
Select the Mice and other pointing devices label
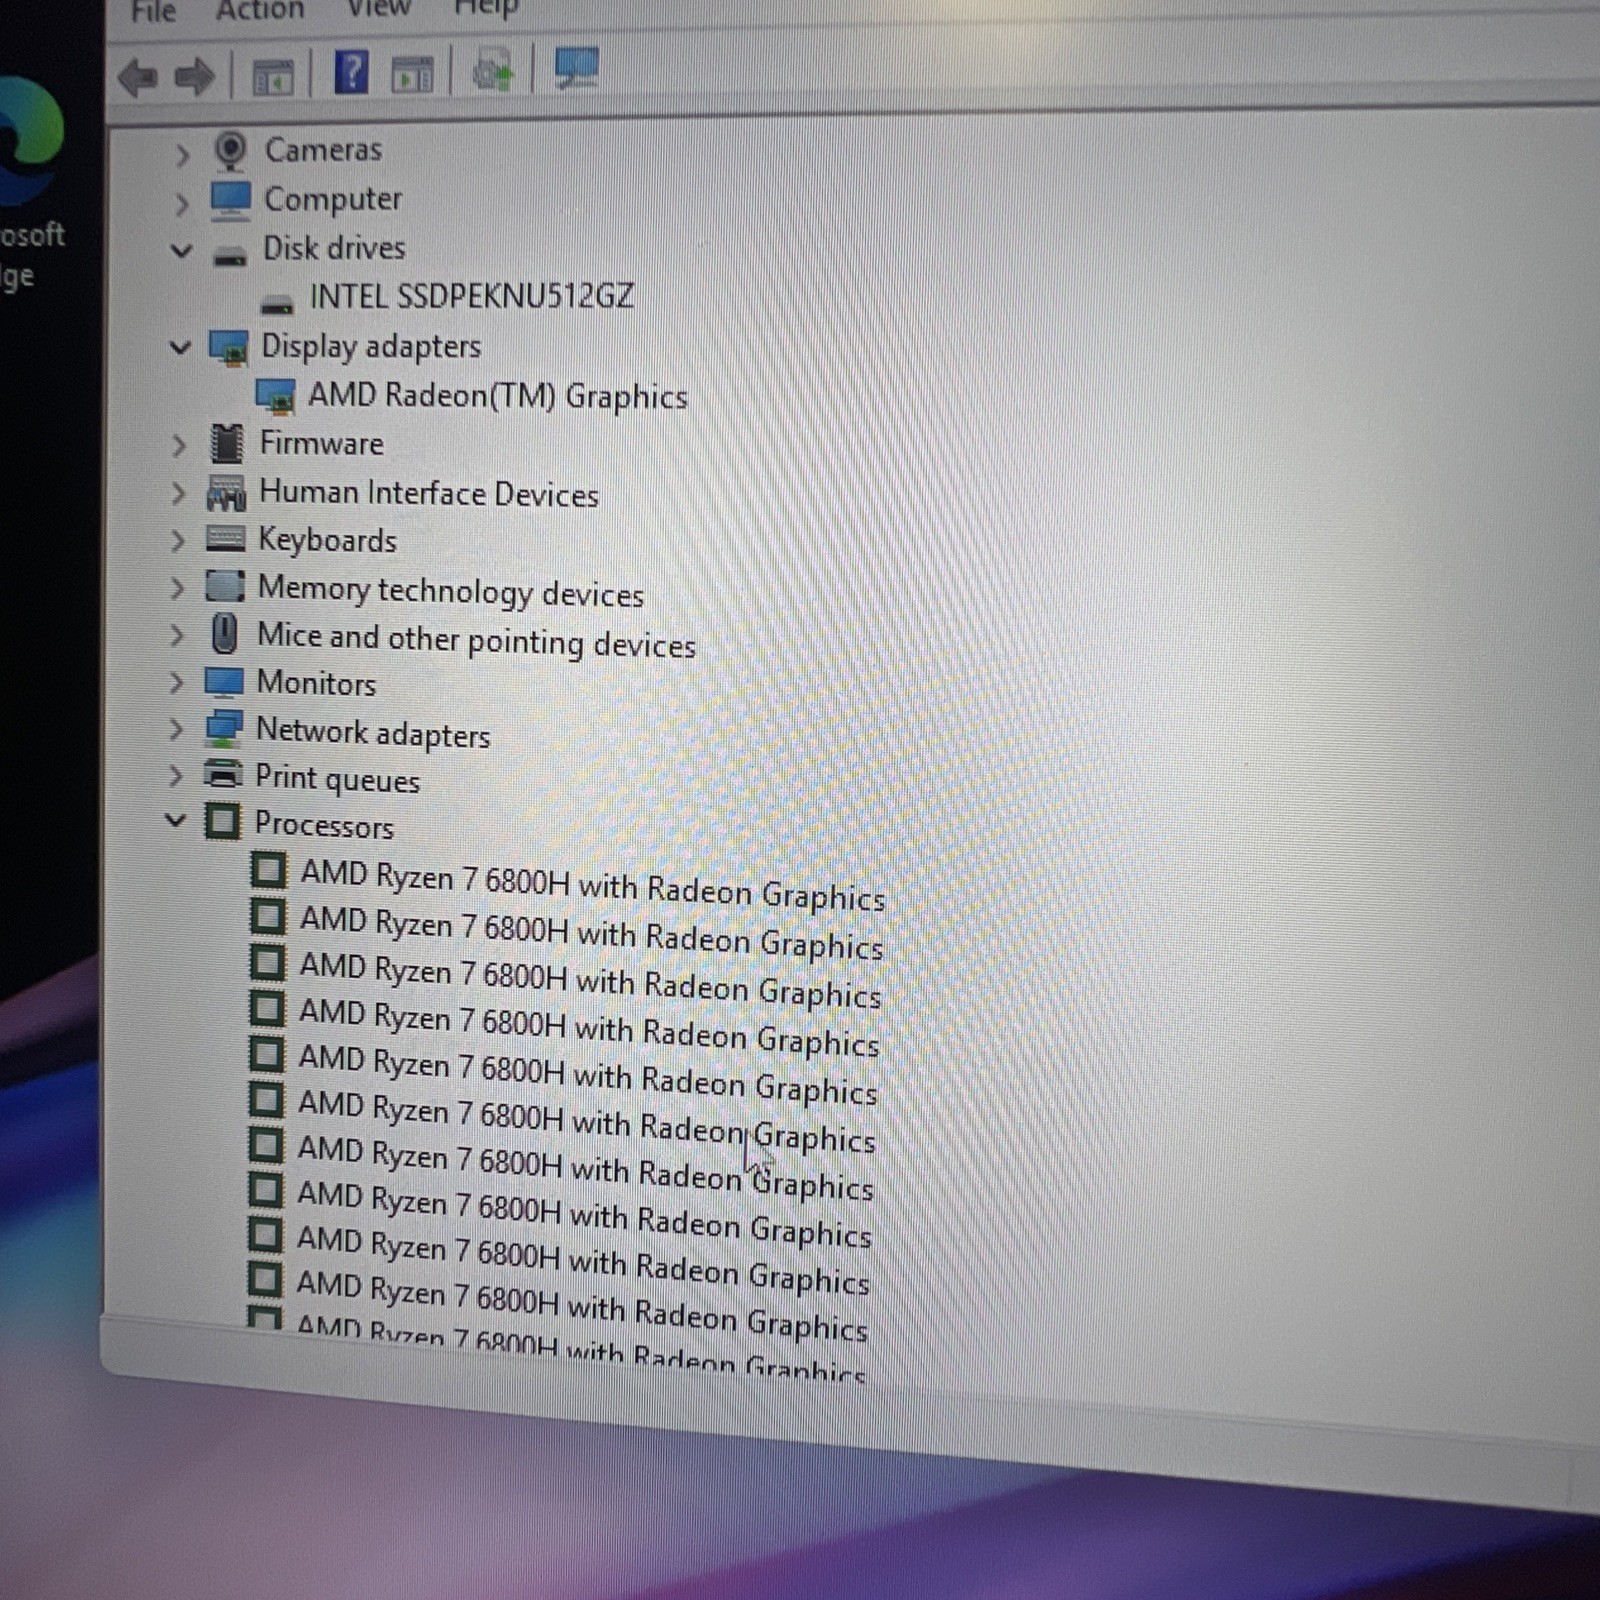pos(476,640)
